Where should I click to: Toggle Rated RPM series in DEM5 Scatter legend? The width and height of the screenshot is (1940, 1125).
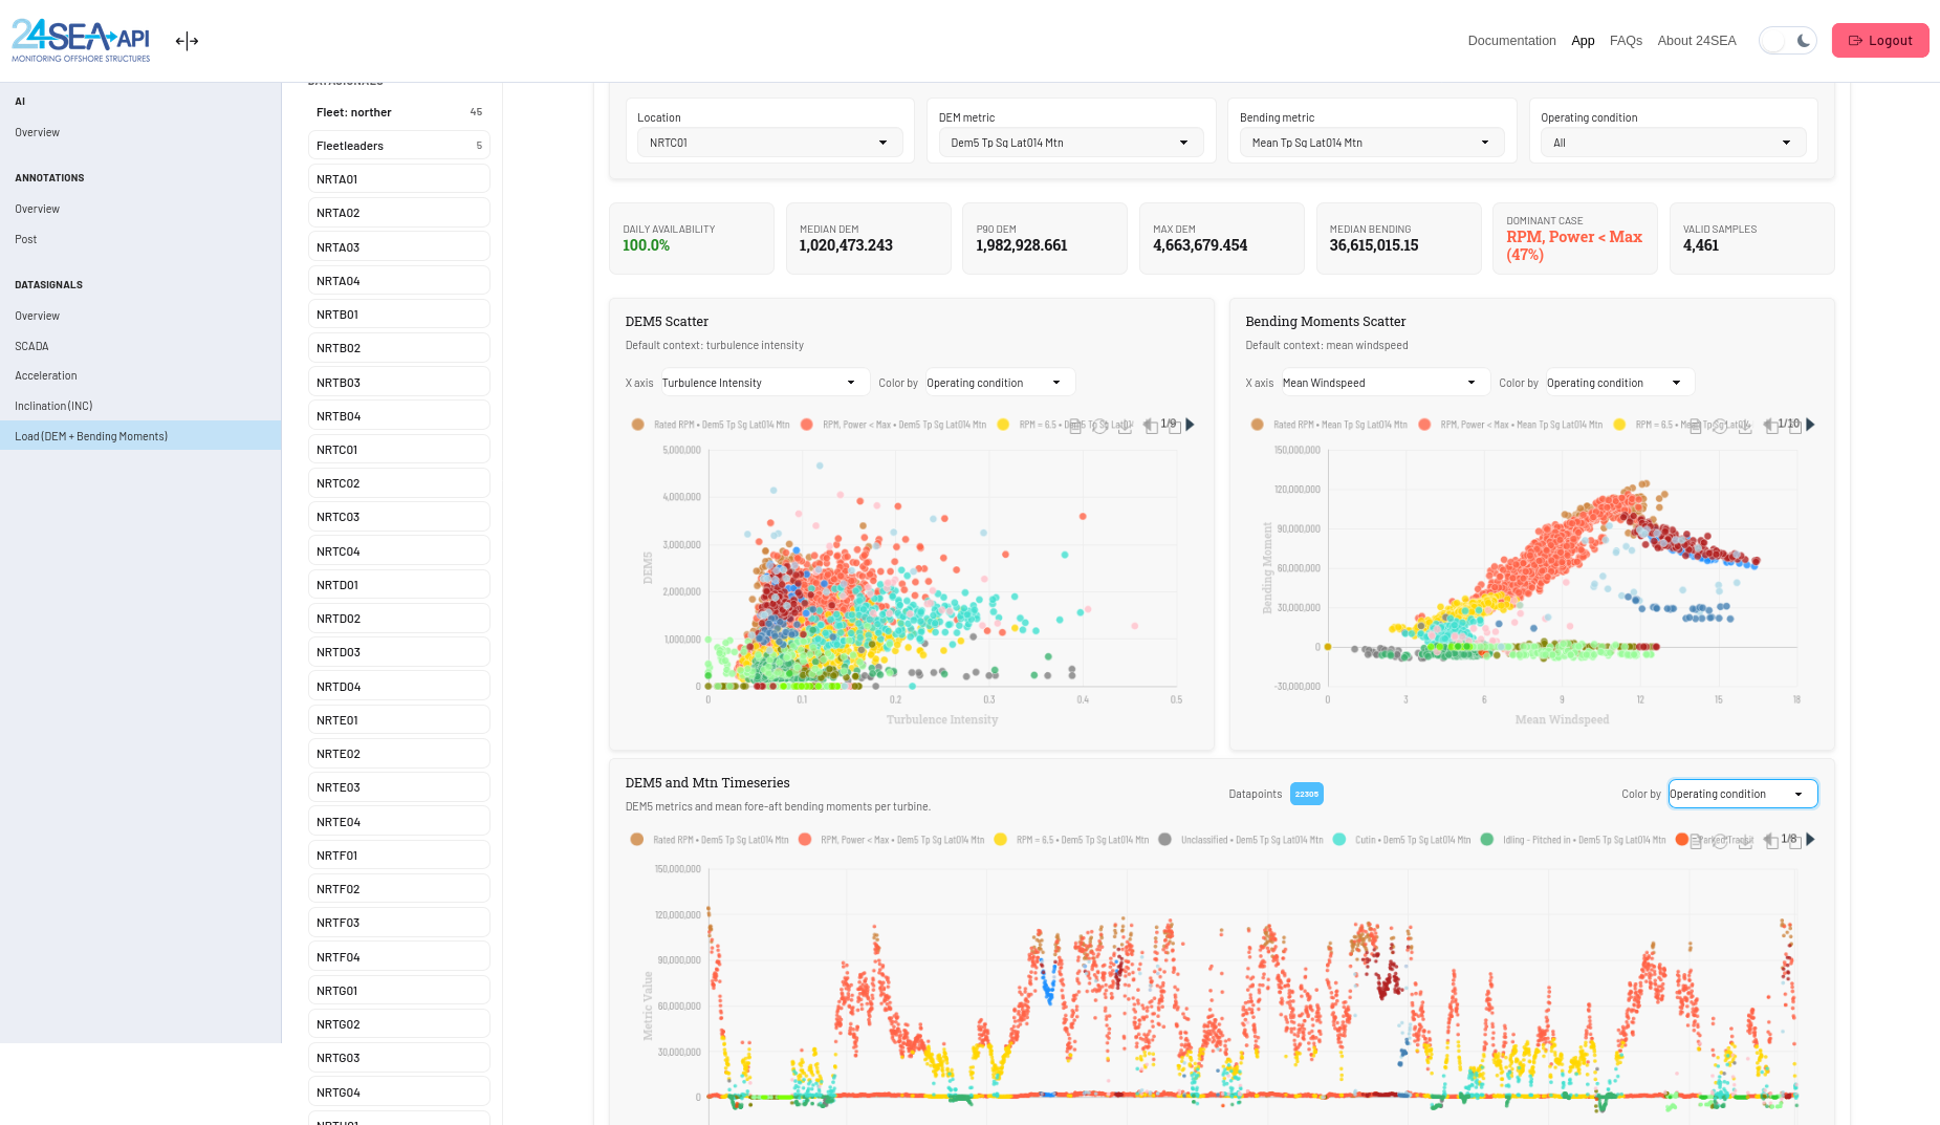pos(710,424)
